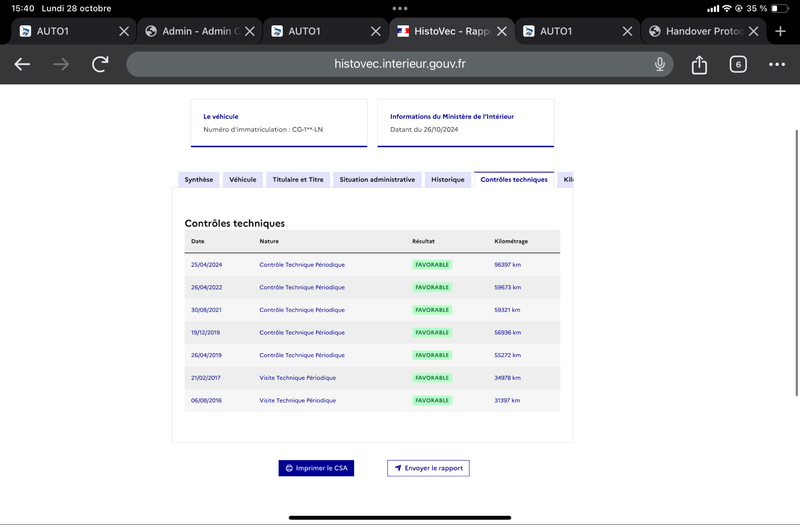Reload the HistoVec page
The height and width of the screenshot is (525, 800).
(100, 64)
